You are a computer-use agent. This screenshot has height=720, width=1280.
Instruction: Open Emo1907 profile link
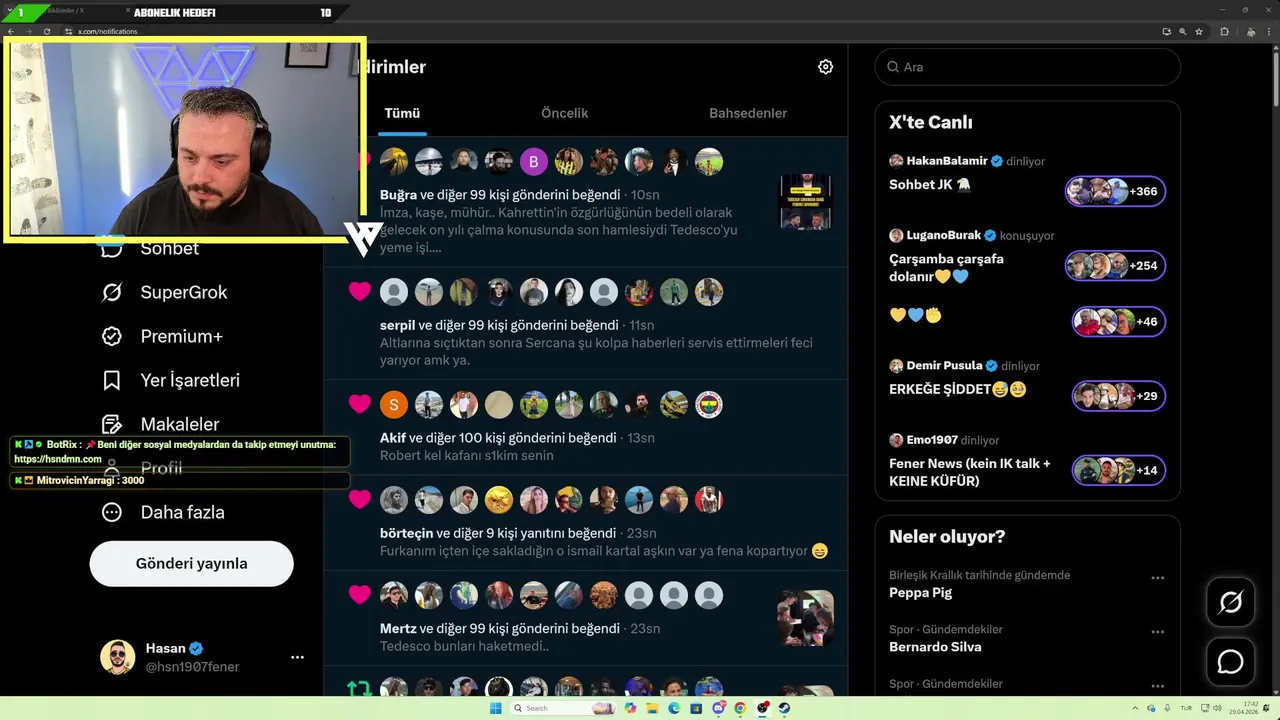(932, 439)
